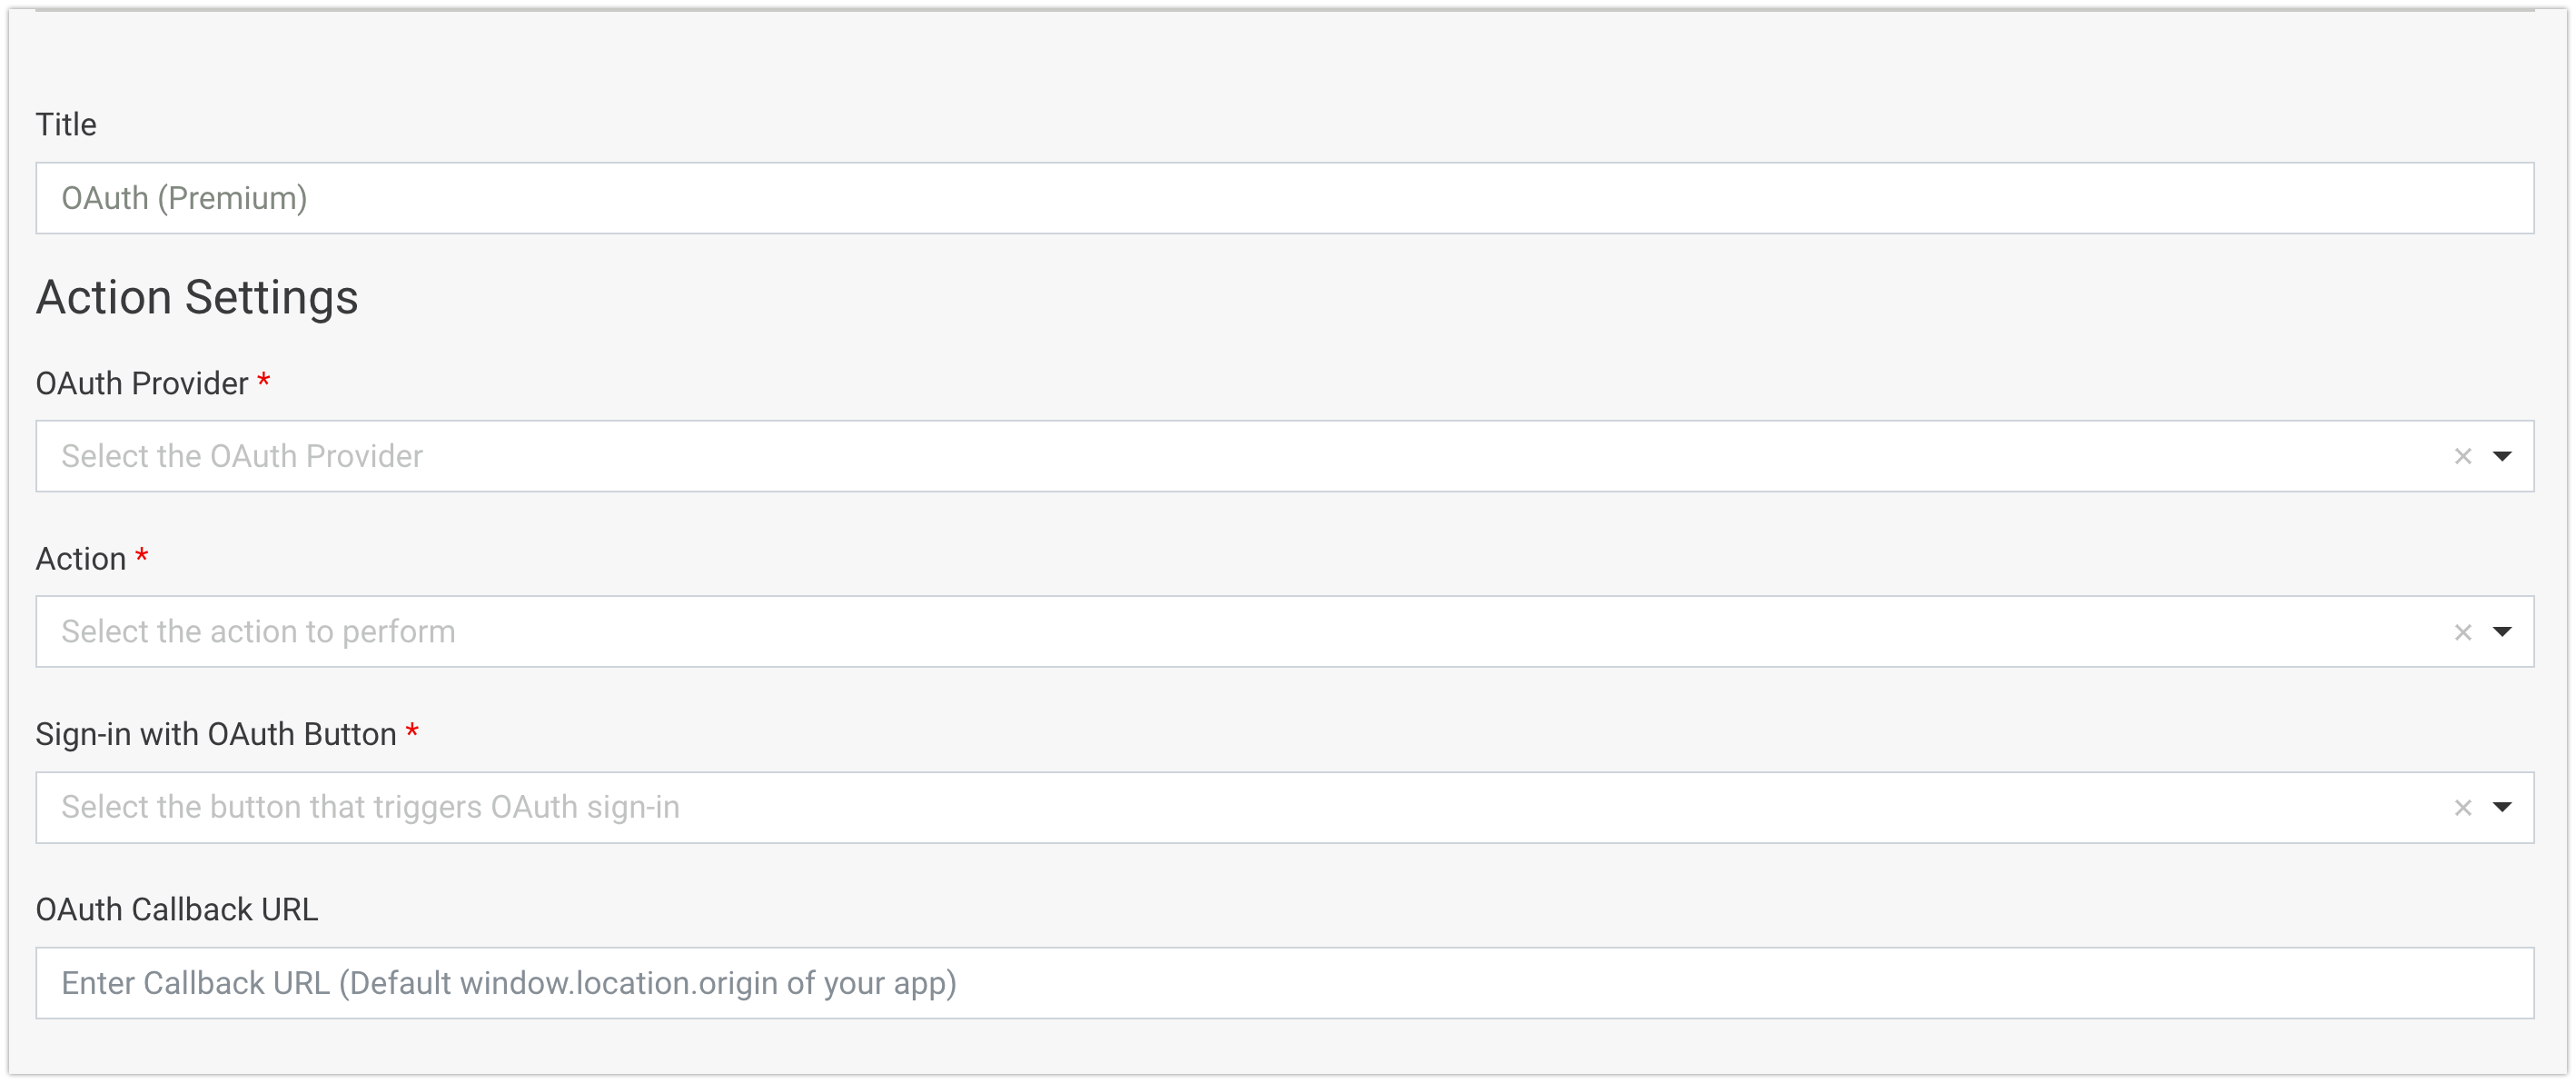The width and height of the screenshot is (2576, 1083).
Task: Click the Title field label
Action: coord(66,125)
